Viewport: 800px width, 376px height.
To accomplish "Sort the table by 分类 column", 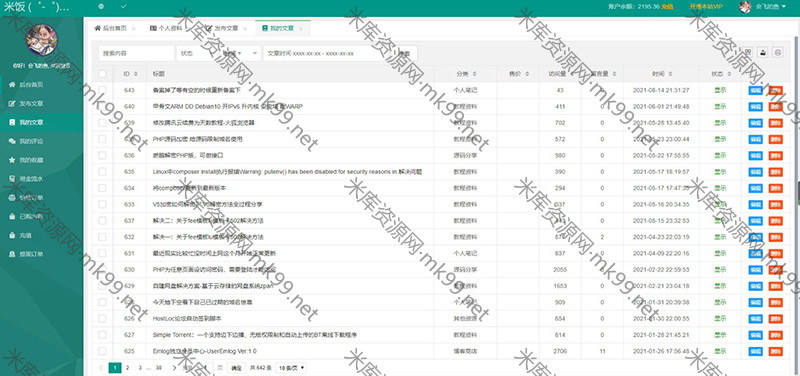I will 475,74.
